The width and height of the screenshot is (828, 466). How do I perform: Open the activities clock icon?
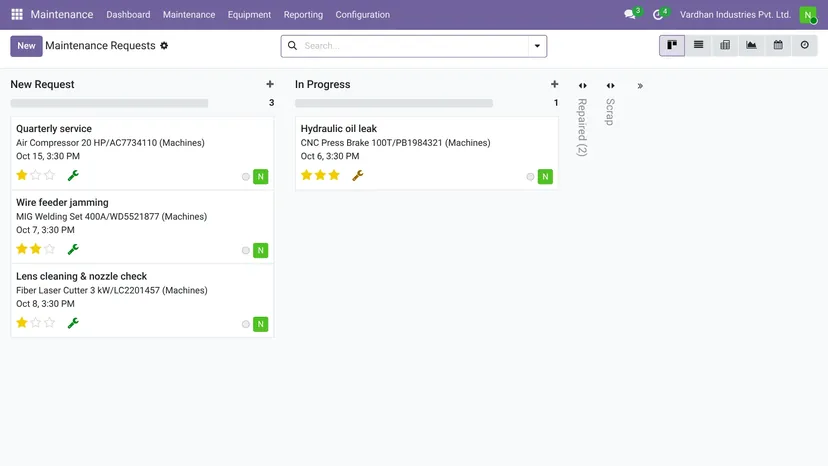click(x=657, y=15)
